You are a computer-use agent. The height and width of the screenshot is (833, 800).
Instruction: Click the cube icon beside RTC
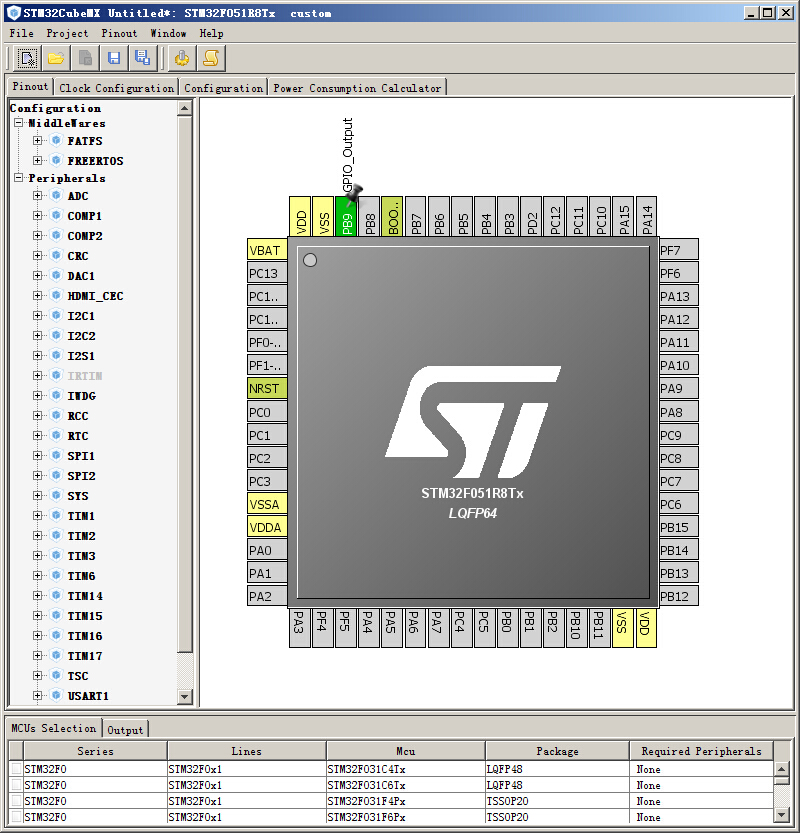56,436
